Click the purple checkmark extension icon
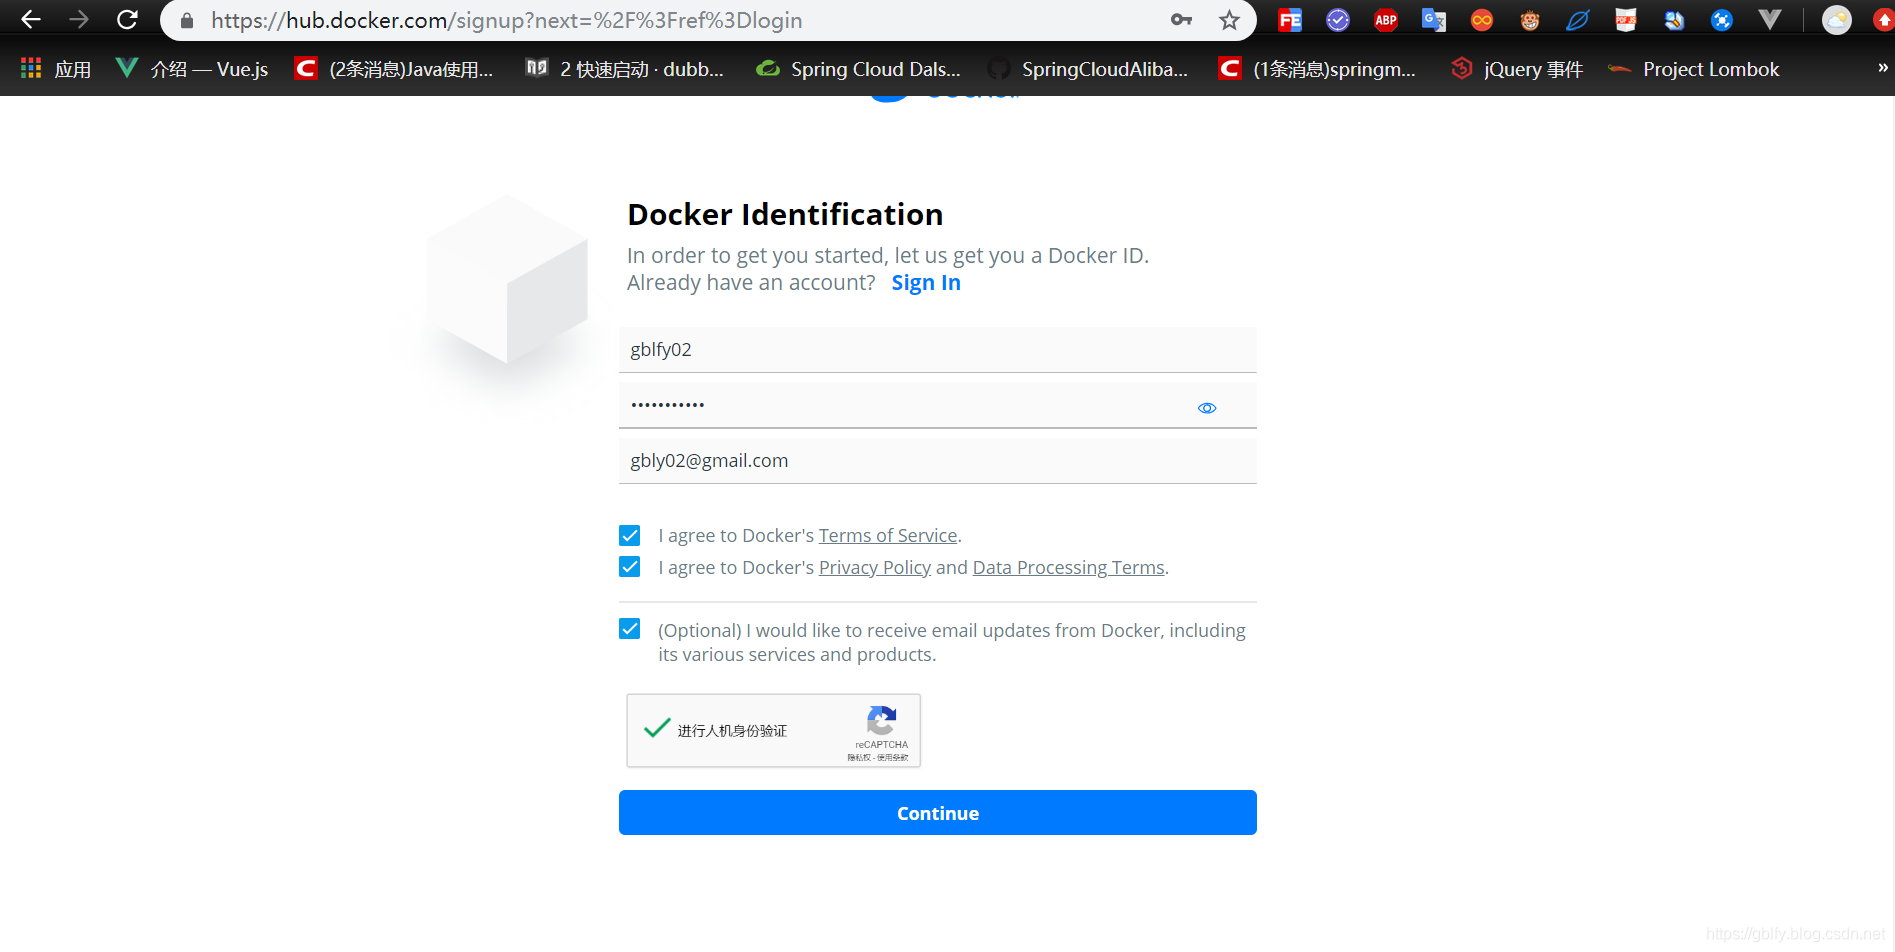The height and width of the screenshot is (952, 1895). [1338, 20]
